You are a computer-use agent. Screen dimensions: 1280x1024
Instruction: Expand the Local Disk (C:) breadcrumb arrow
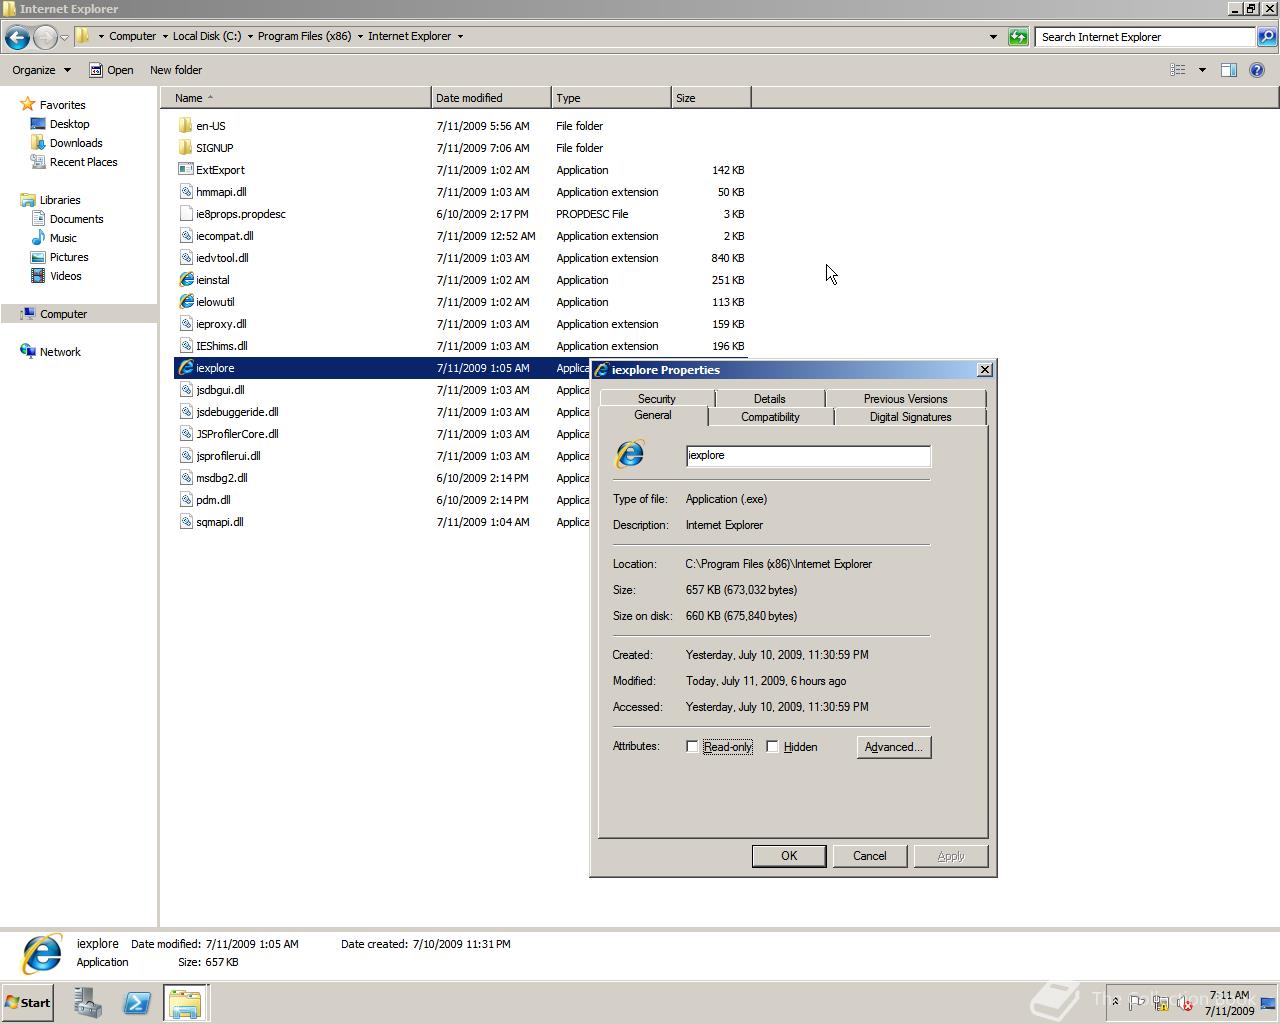[250, 37]
